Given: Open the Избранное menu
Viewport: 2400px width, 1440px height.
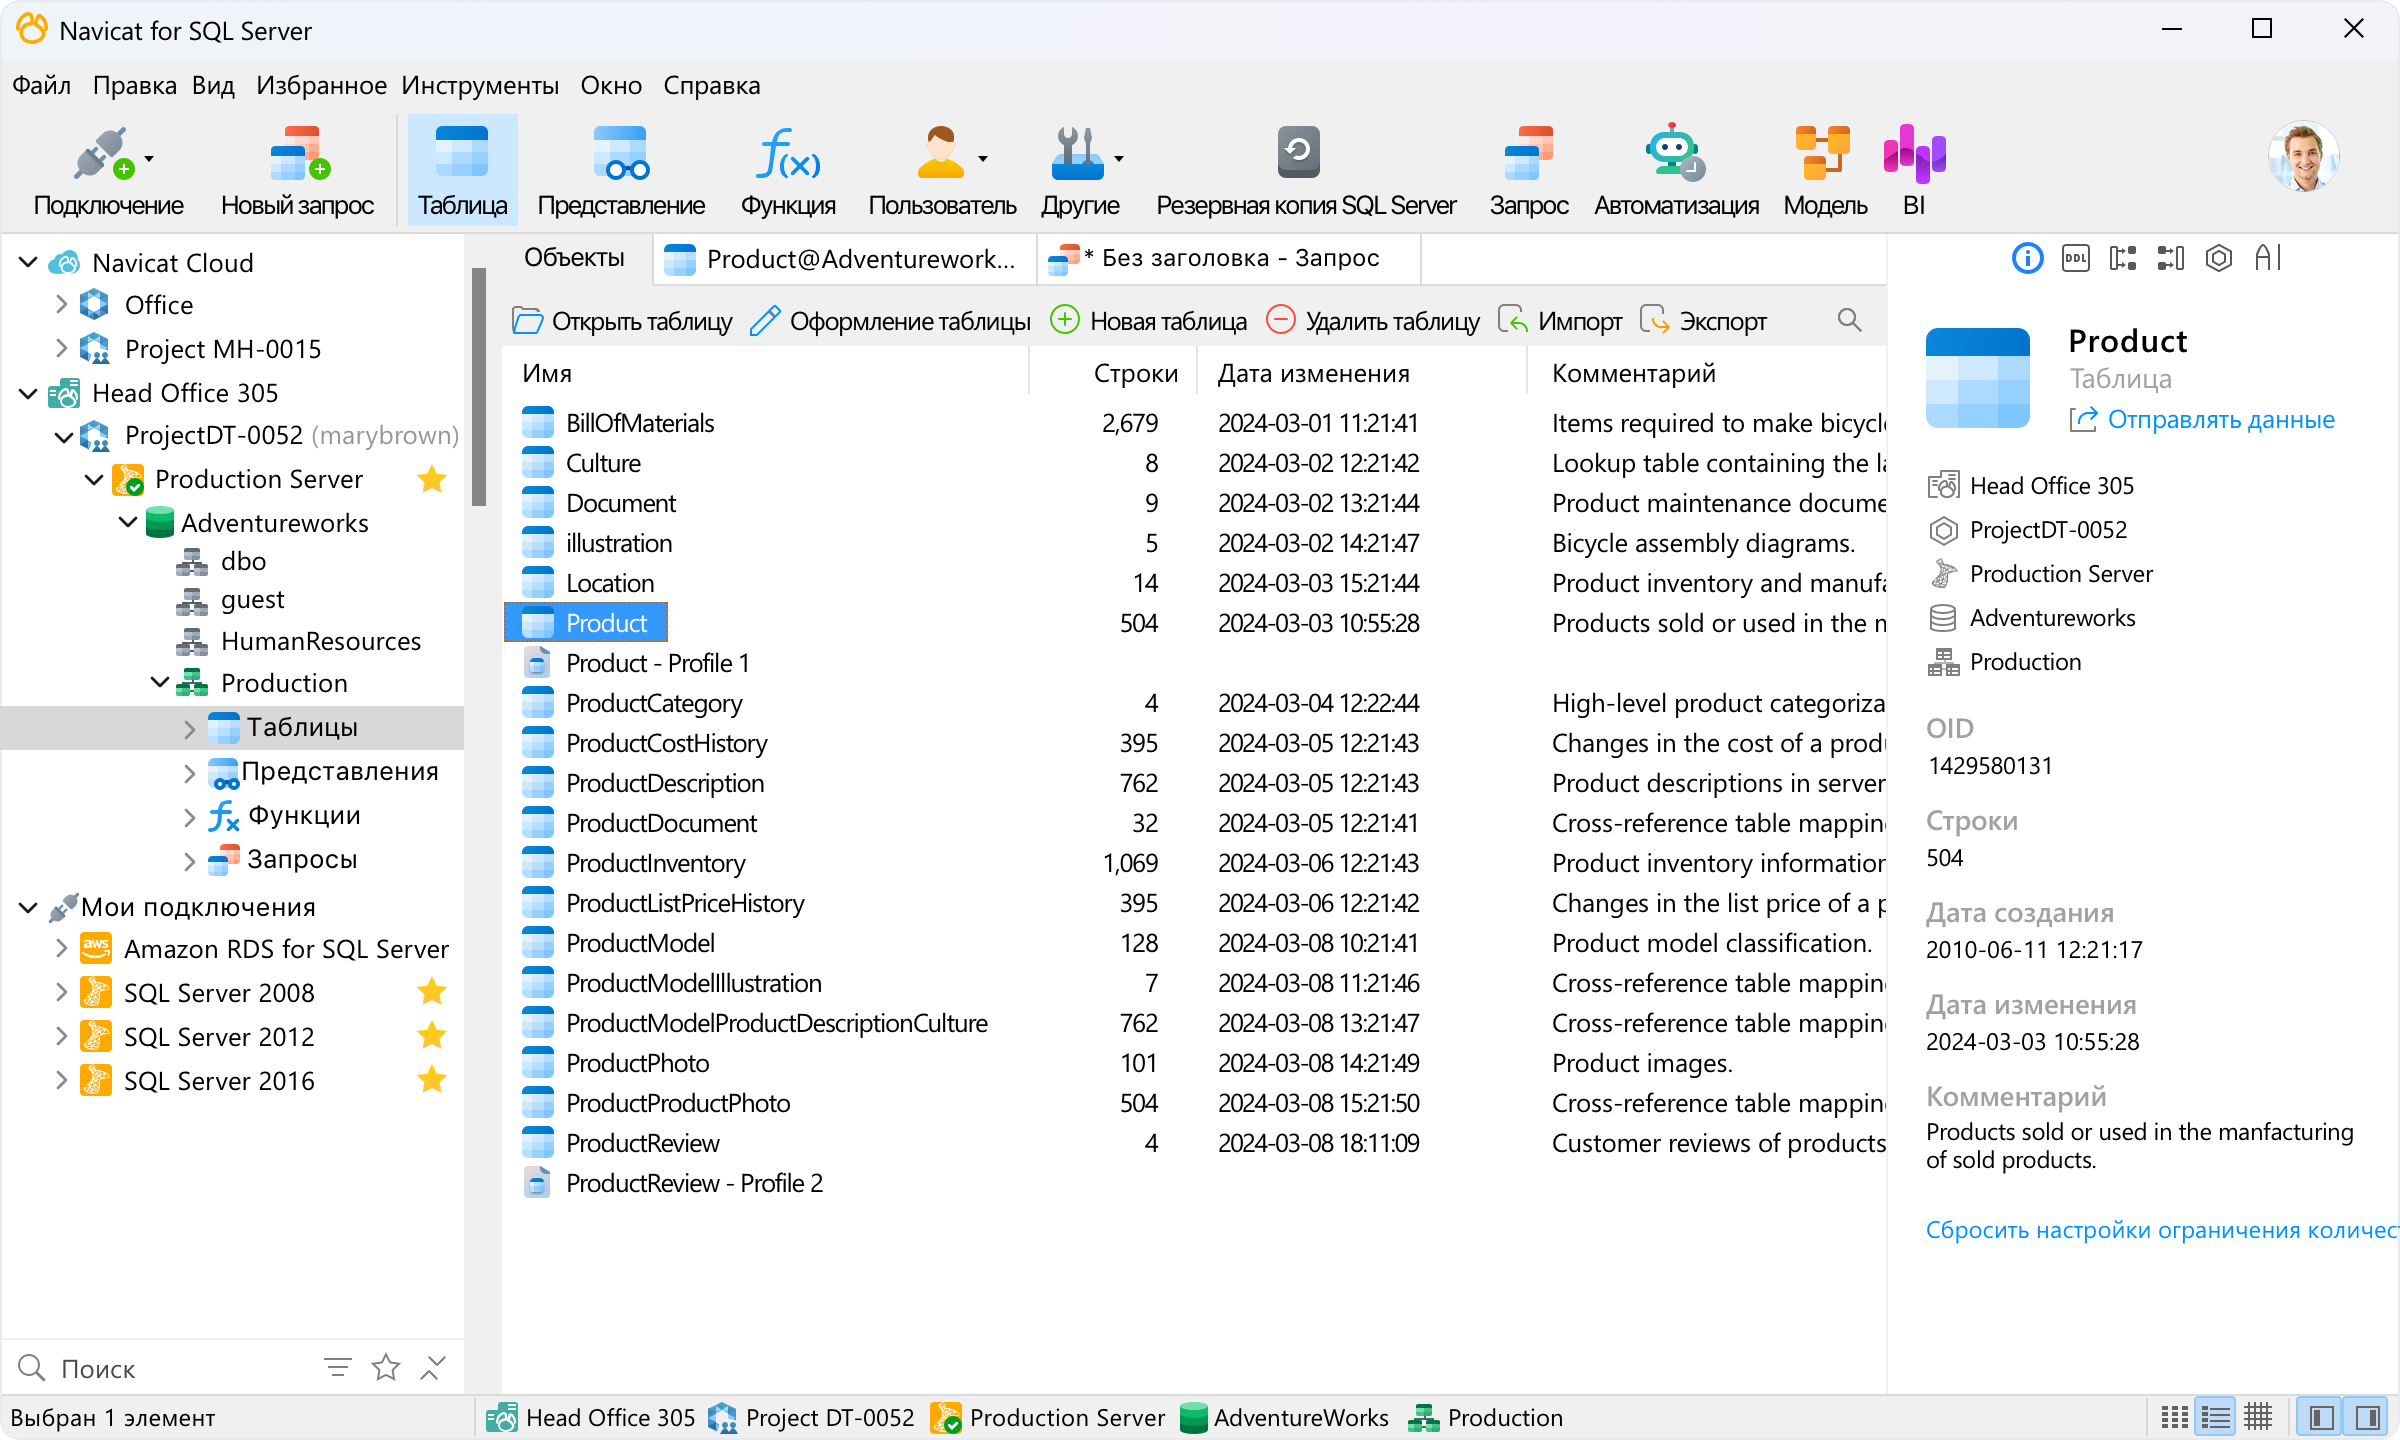Looking at the screenshot, I should (321, 85).
